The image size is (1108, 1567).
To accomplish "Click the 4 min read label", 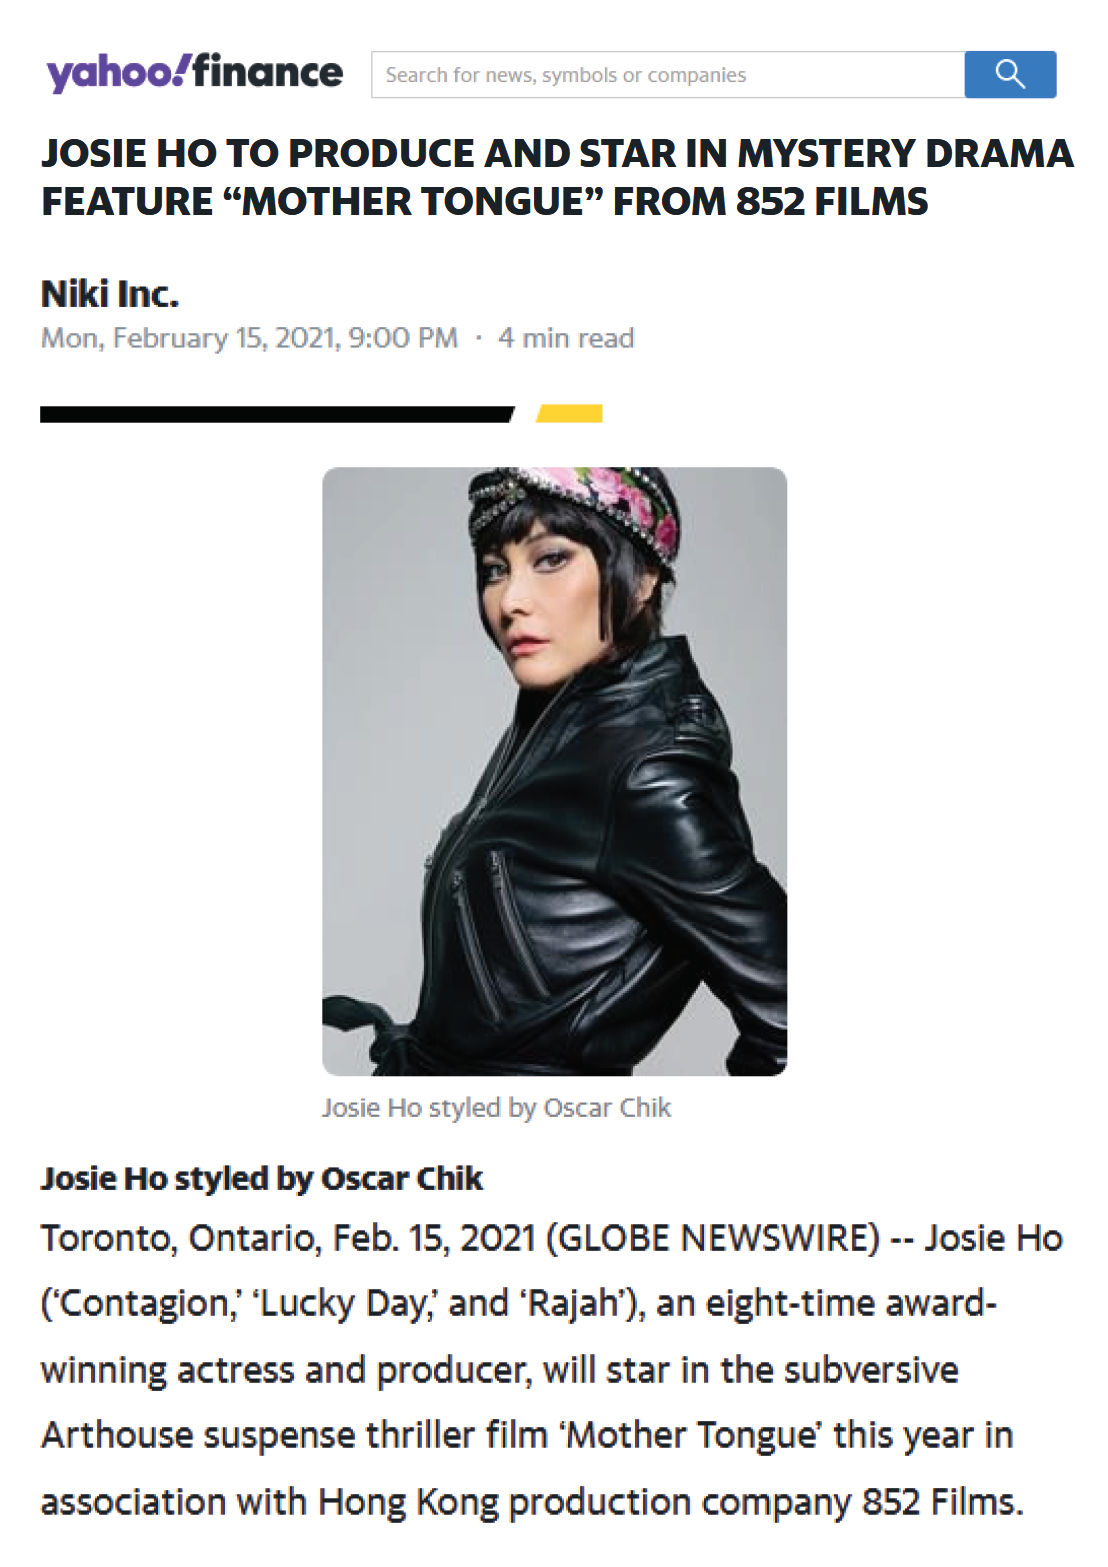I will (566, 338).
